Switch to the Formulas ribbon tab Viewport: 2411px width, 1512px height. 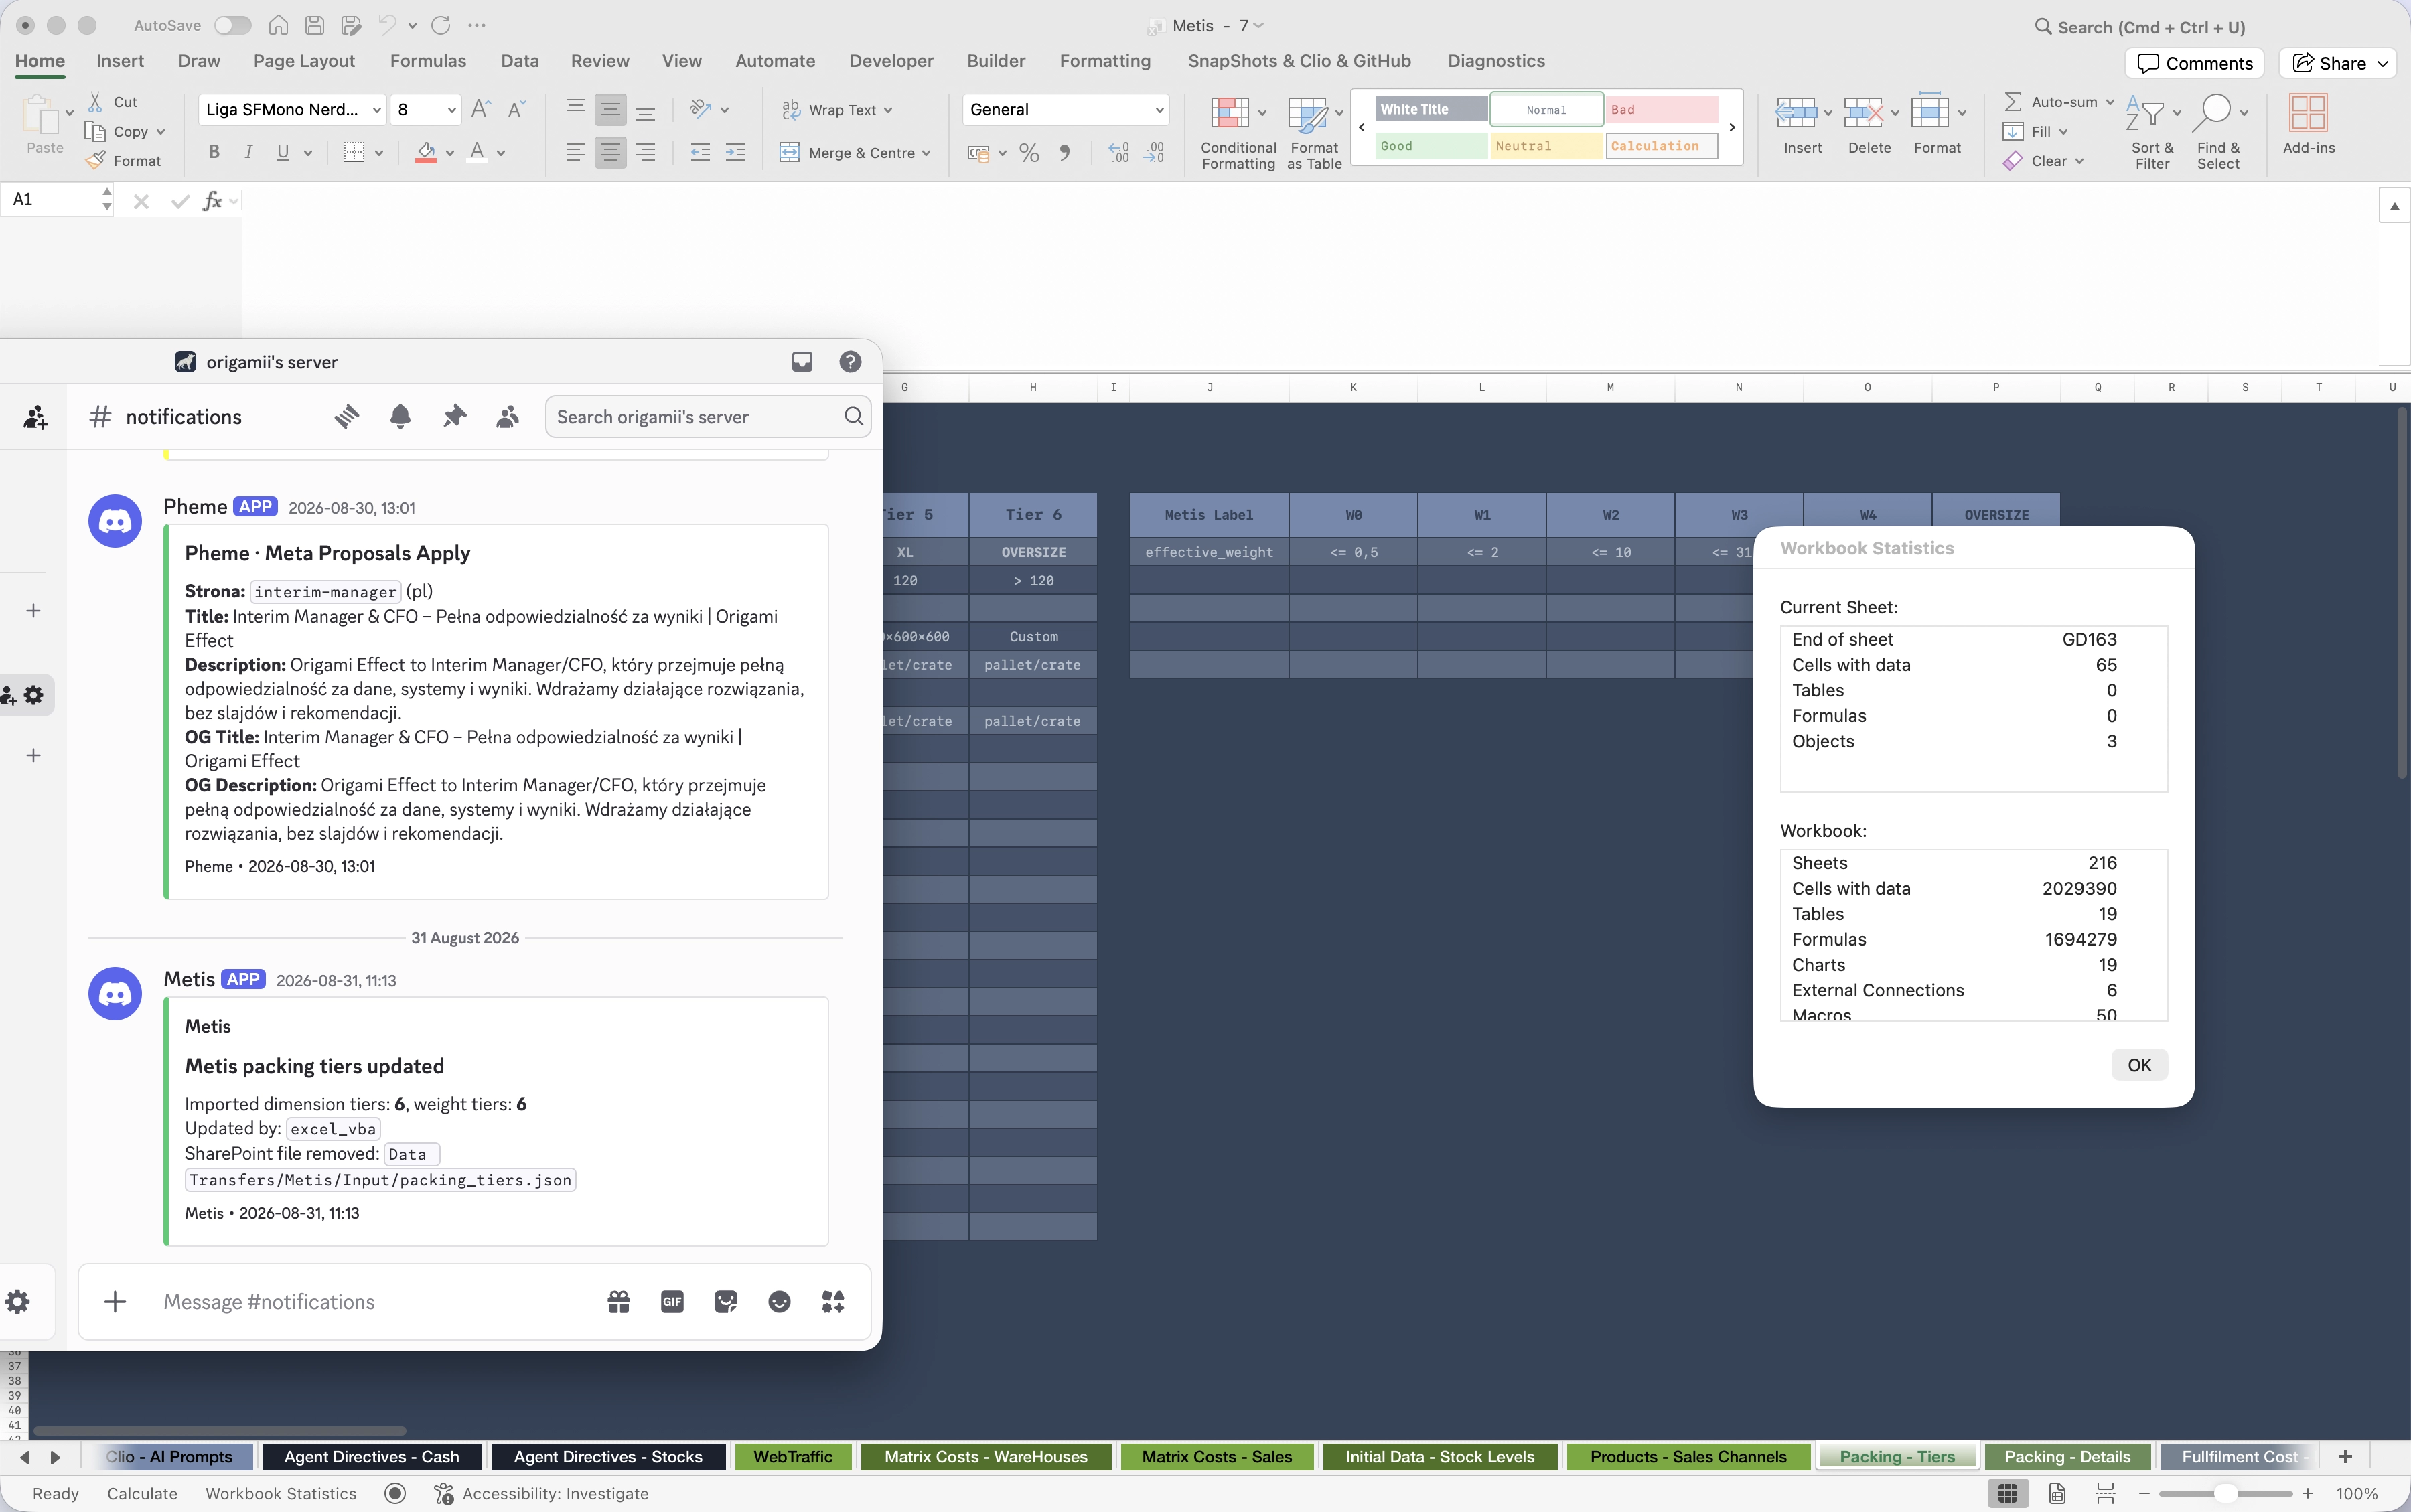(427, 61)
